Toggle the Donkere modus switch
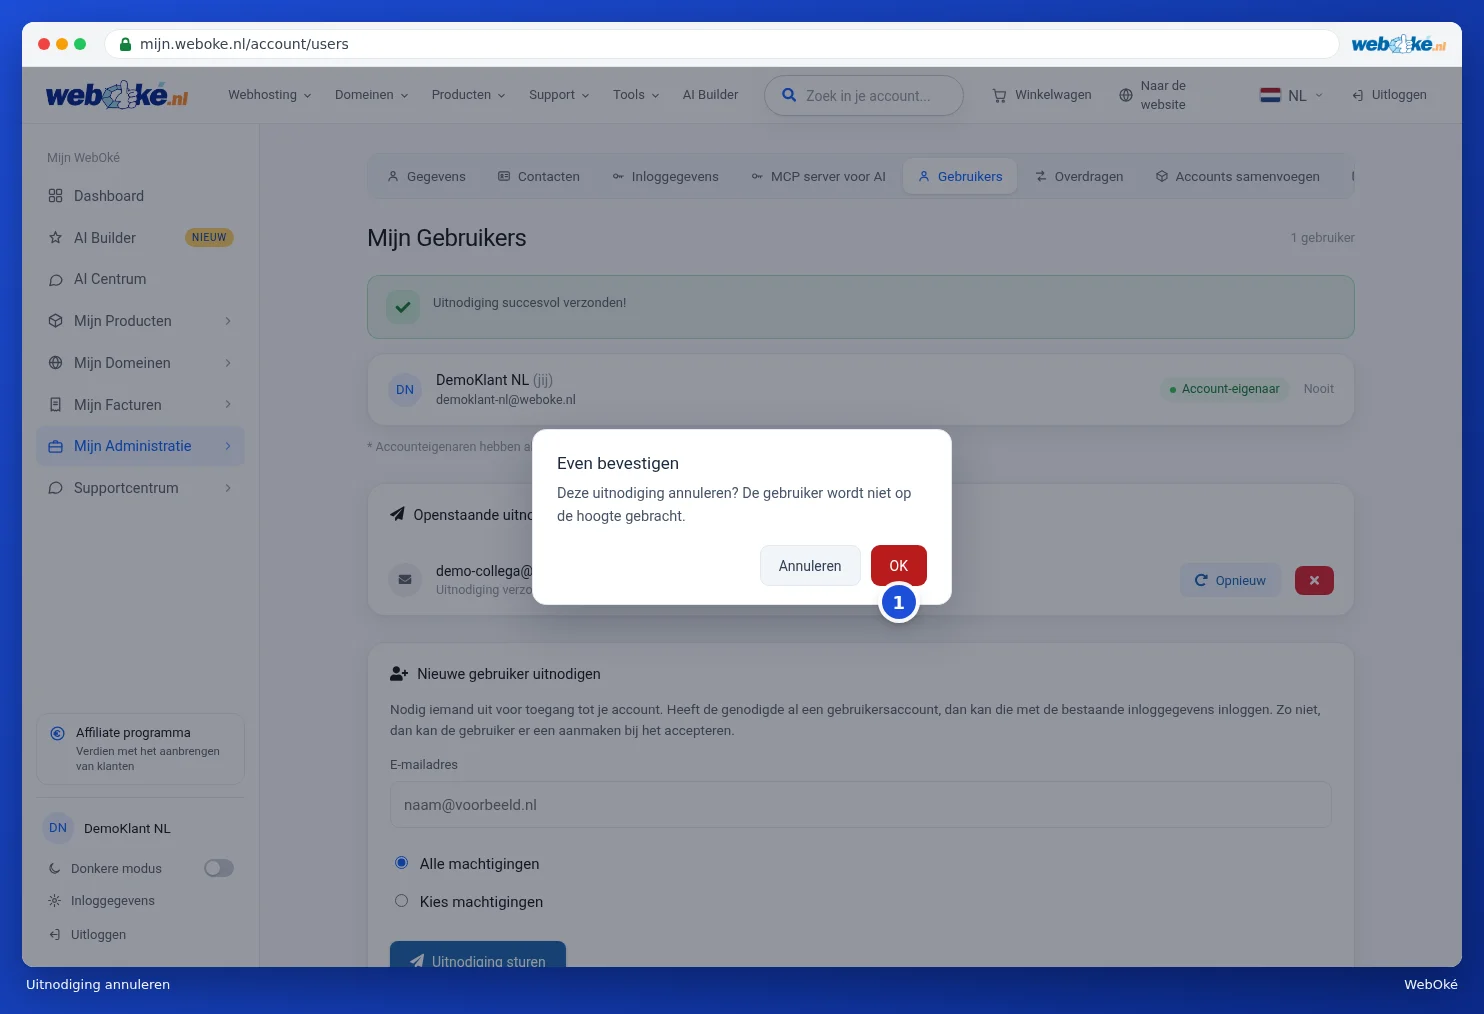Image resolution: width=1484 pixels, height=1014 pixels. point(219,868)
